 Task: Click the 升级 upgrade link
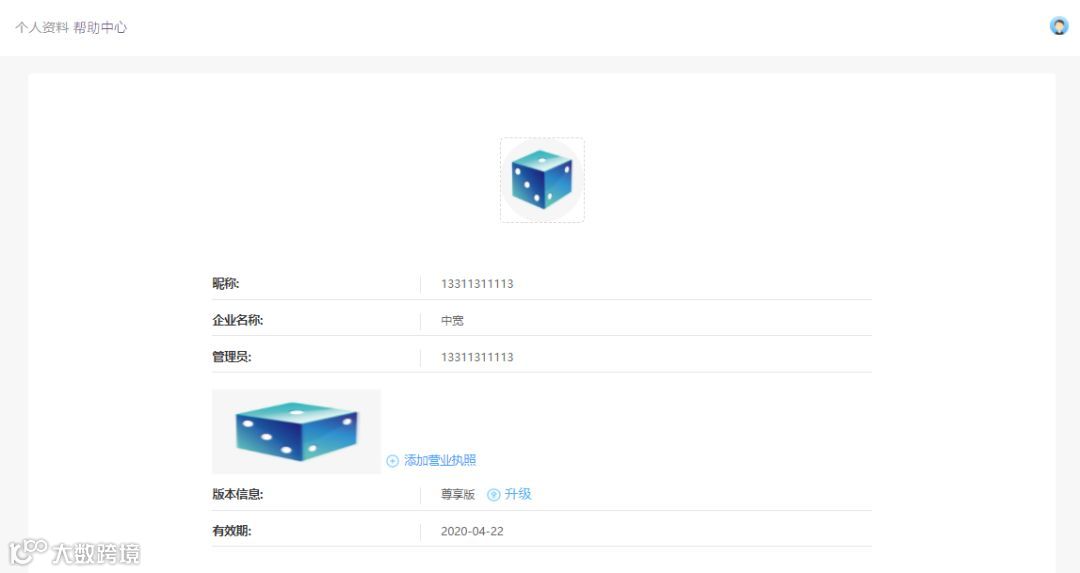coord(518,494)
